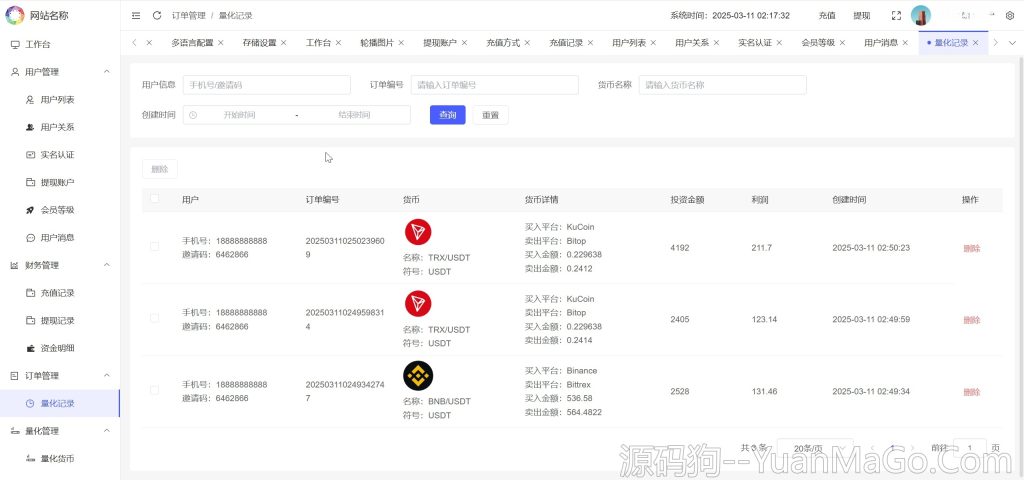Click the 重置 button

(490, 115)
